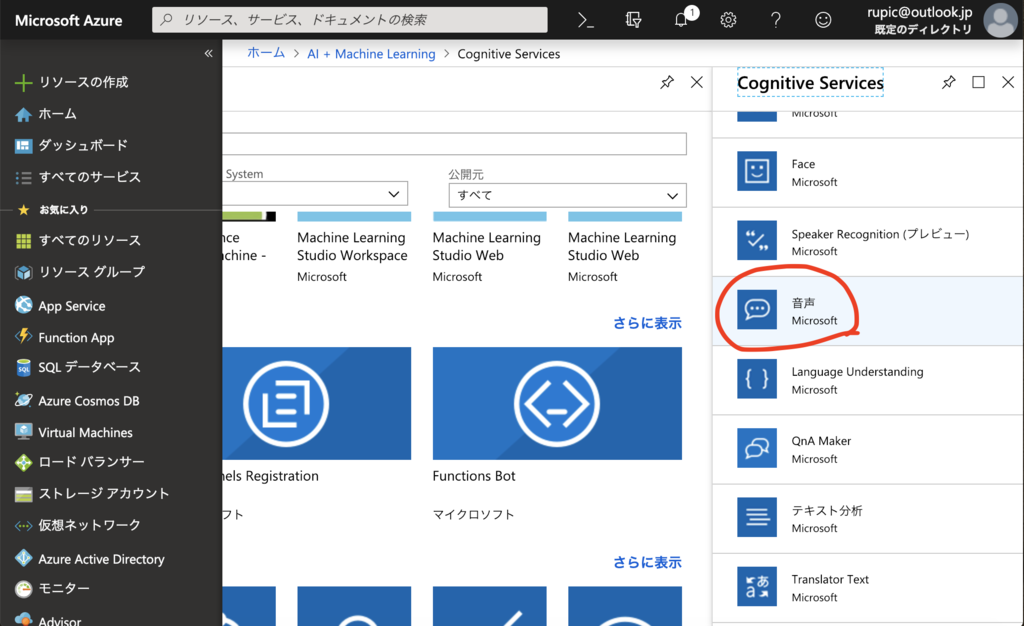
Task: Select Speaker Recognition (プレビュー) service
Action: click(868, 242)
